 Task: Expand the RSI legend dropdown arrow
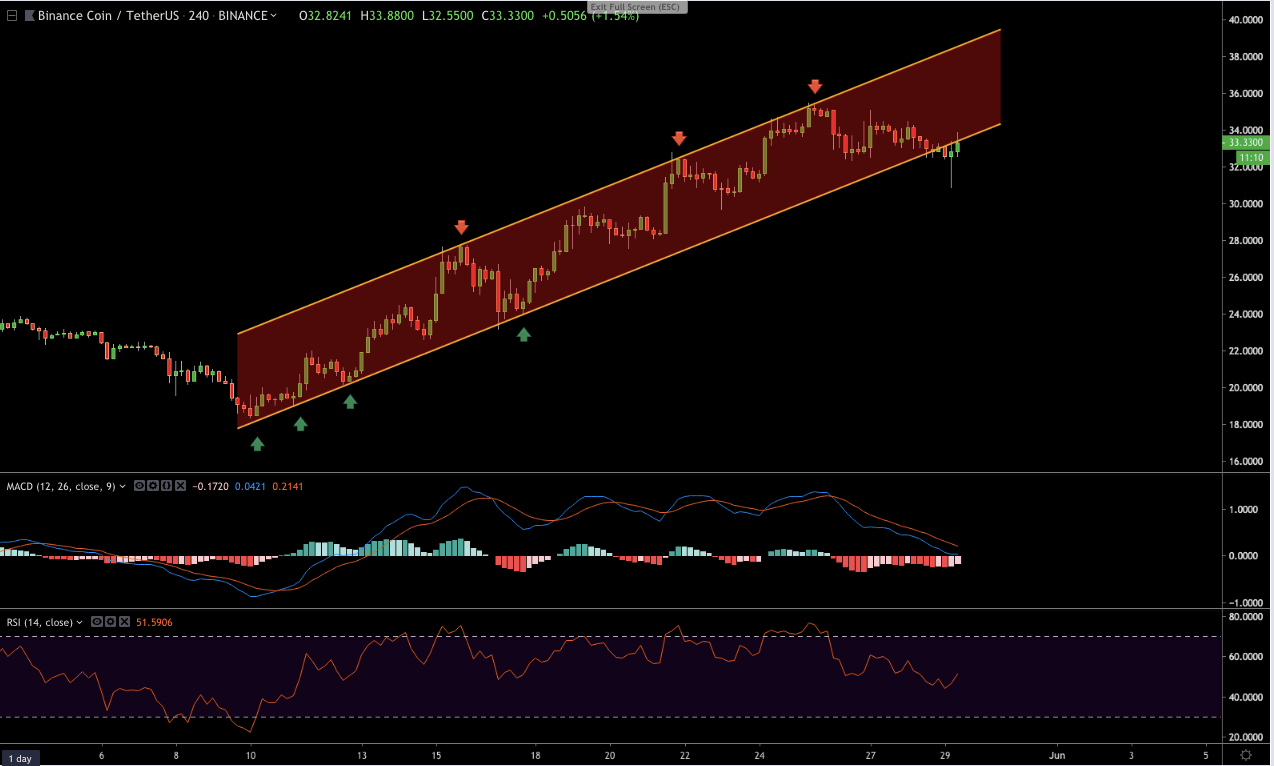[79, 622]
